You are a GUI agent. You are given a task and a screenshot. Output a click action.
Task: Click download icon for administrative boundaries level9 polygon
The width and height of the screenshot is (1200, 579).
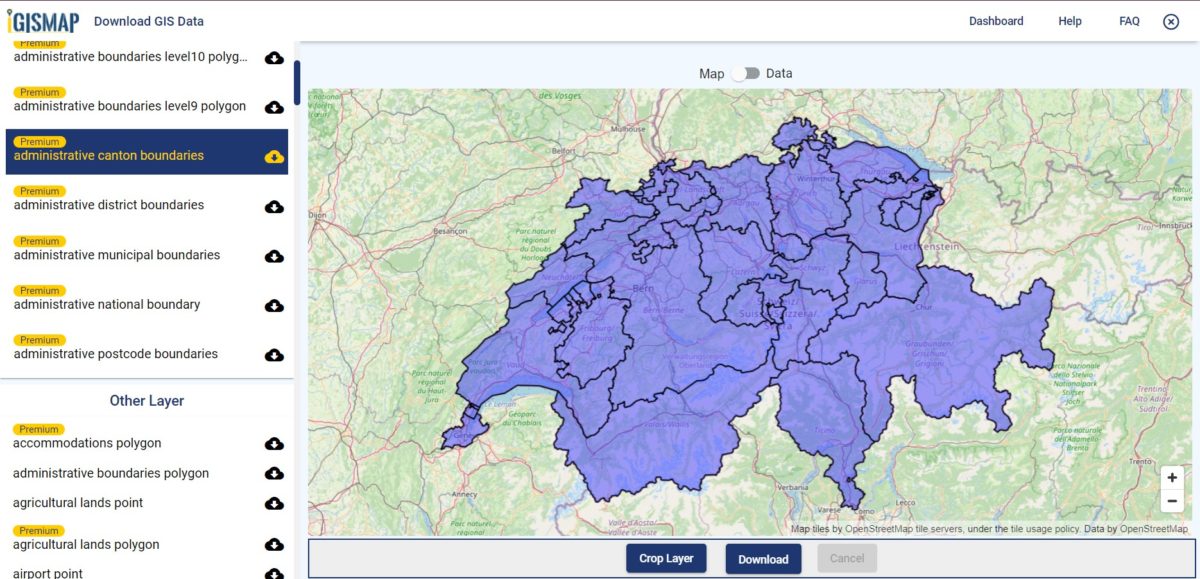[x=274, y=107]
